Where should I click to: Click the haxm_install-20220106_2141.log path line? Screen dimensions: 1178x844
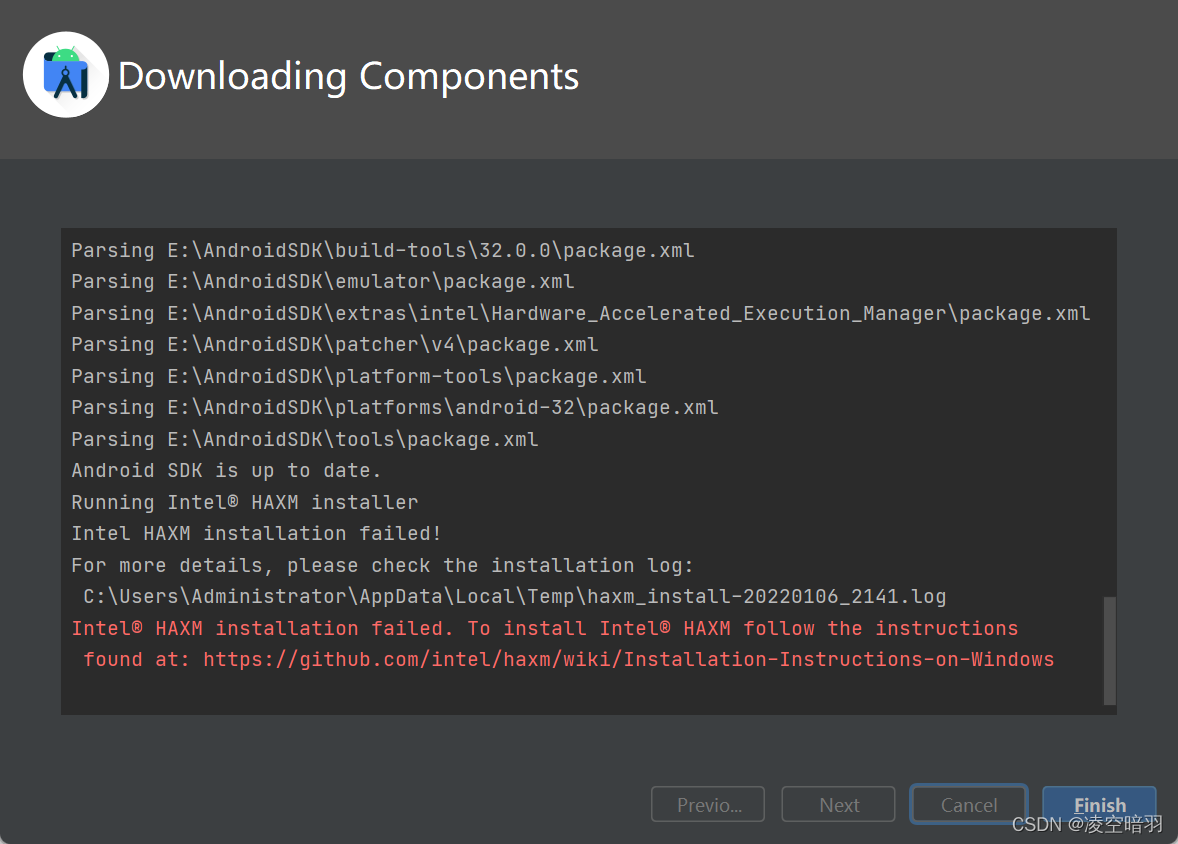pyautogui.click(x=515, y=597)
